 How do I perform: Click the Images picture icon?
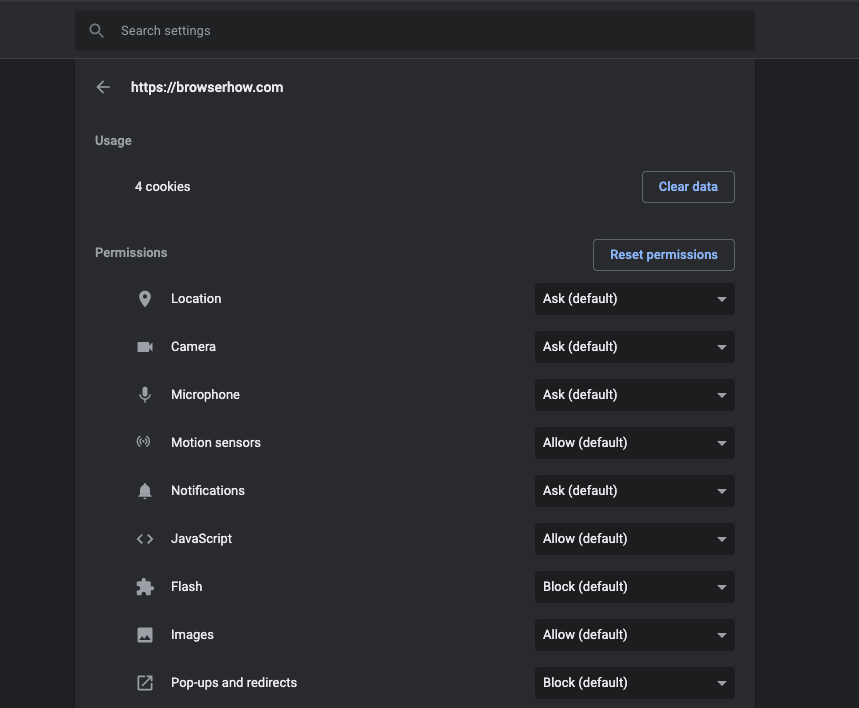(145, 635)
